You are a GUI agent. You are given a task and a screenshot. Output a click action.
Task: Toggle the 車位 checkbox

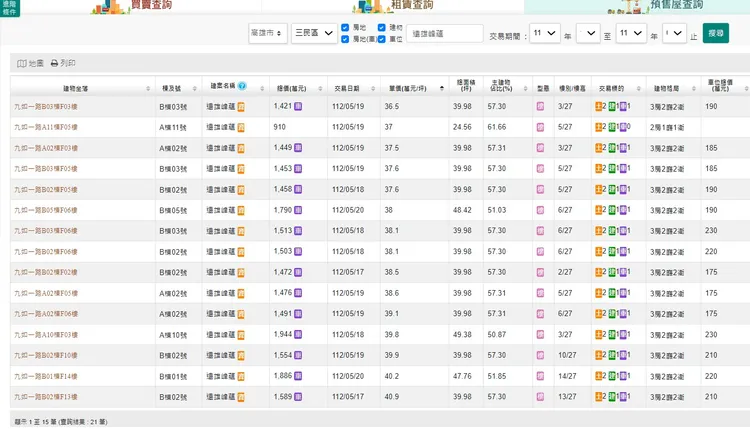tap(382, 38)
